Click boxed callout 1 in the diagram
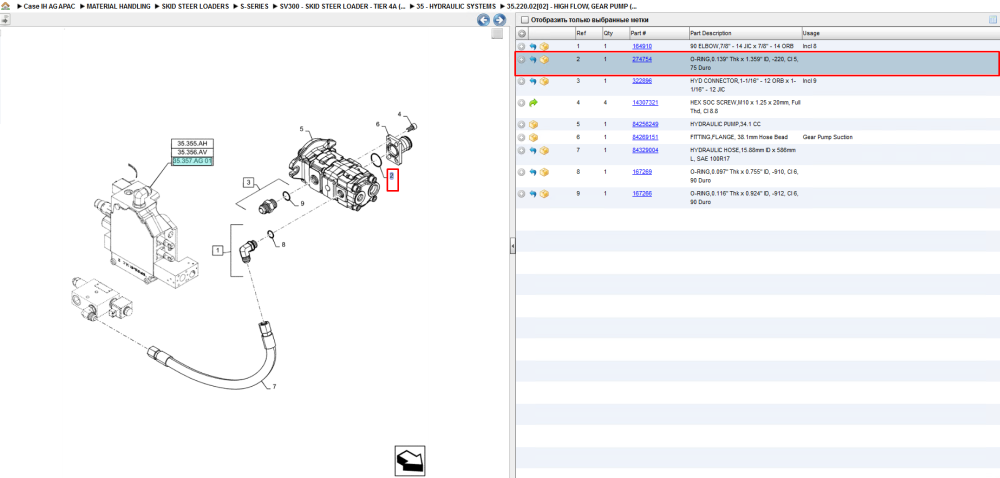Viewport: 1000px width, 478px height. (217, 250)
